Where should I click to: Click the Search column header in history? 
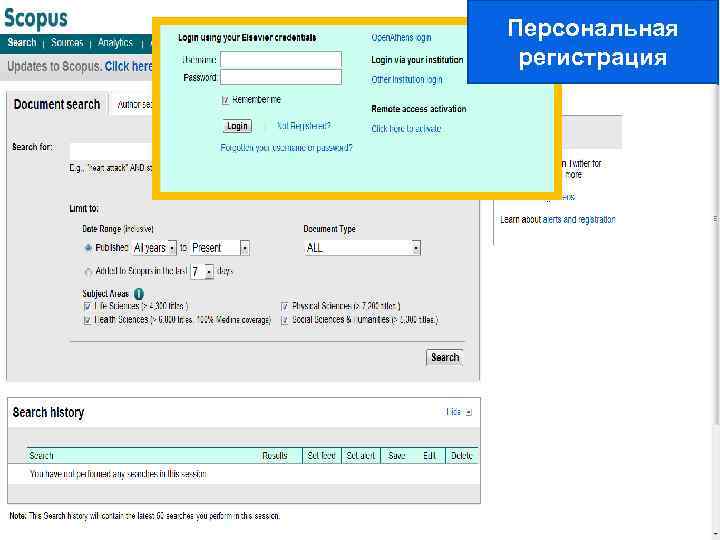(x=41, y=456)
